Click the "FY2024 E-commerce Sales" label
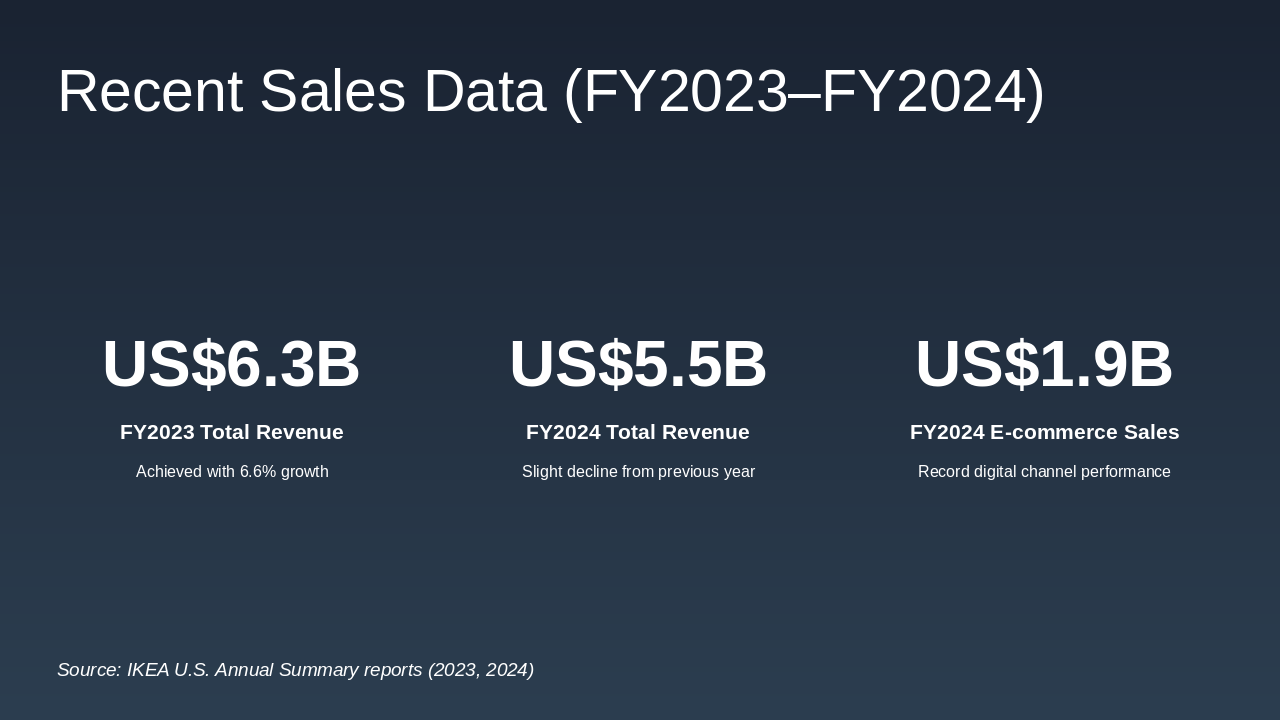This screenshot has width=1280, height=720. (x=1044, y=432)
